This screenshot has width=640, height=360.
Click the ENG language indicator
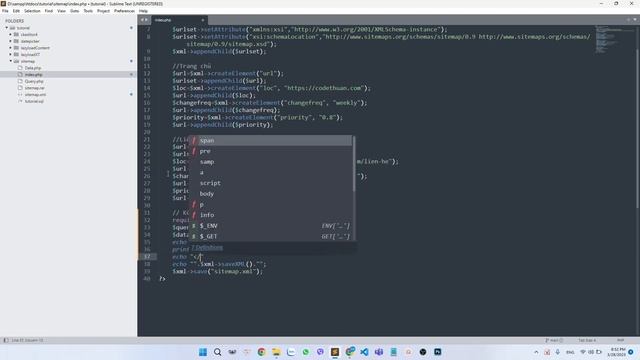point(570,352)
